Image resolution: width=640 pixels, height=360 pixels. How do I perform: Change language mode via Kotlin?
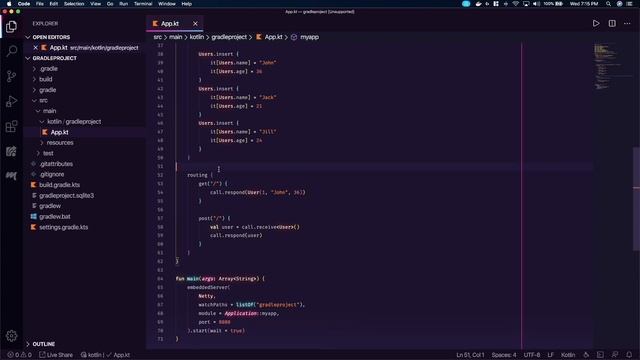click(x=568, y=355)
